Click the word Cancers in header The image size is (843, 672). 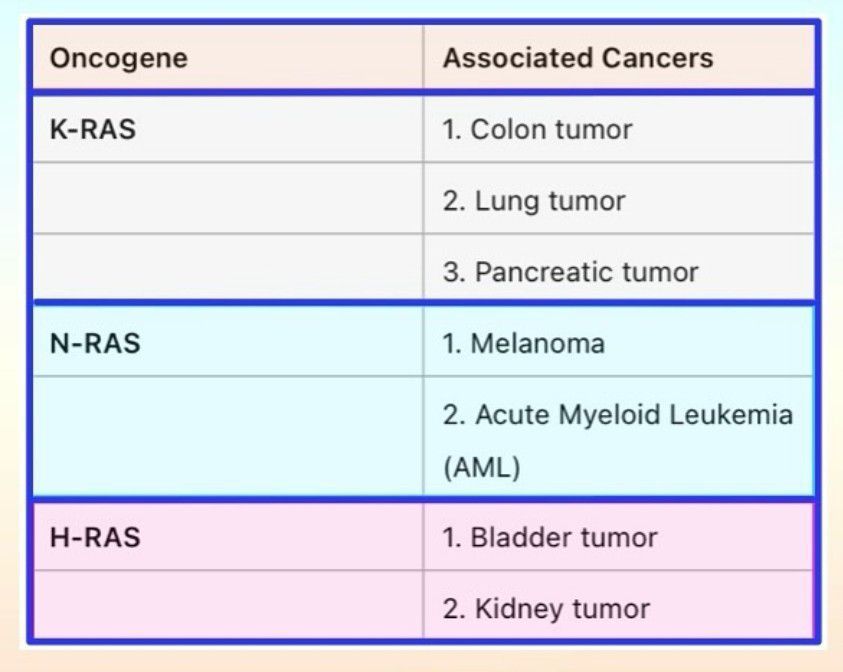click(x=667, y=58)
